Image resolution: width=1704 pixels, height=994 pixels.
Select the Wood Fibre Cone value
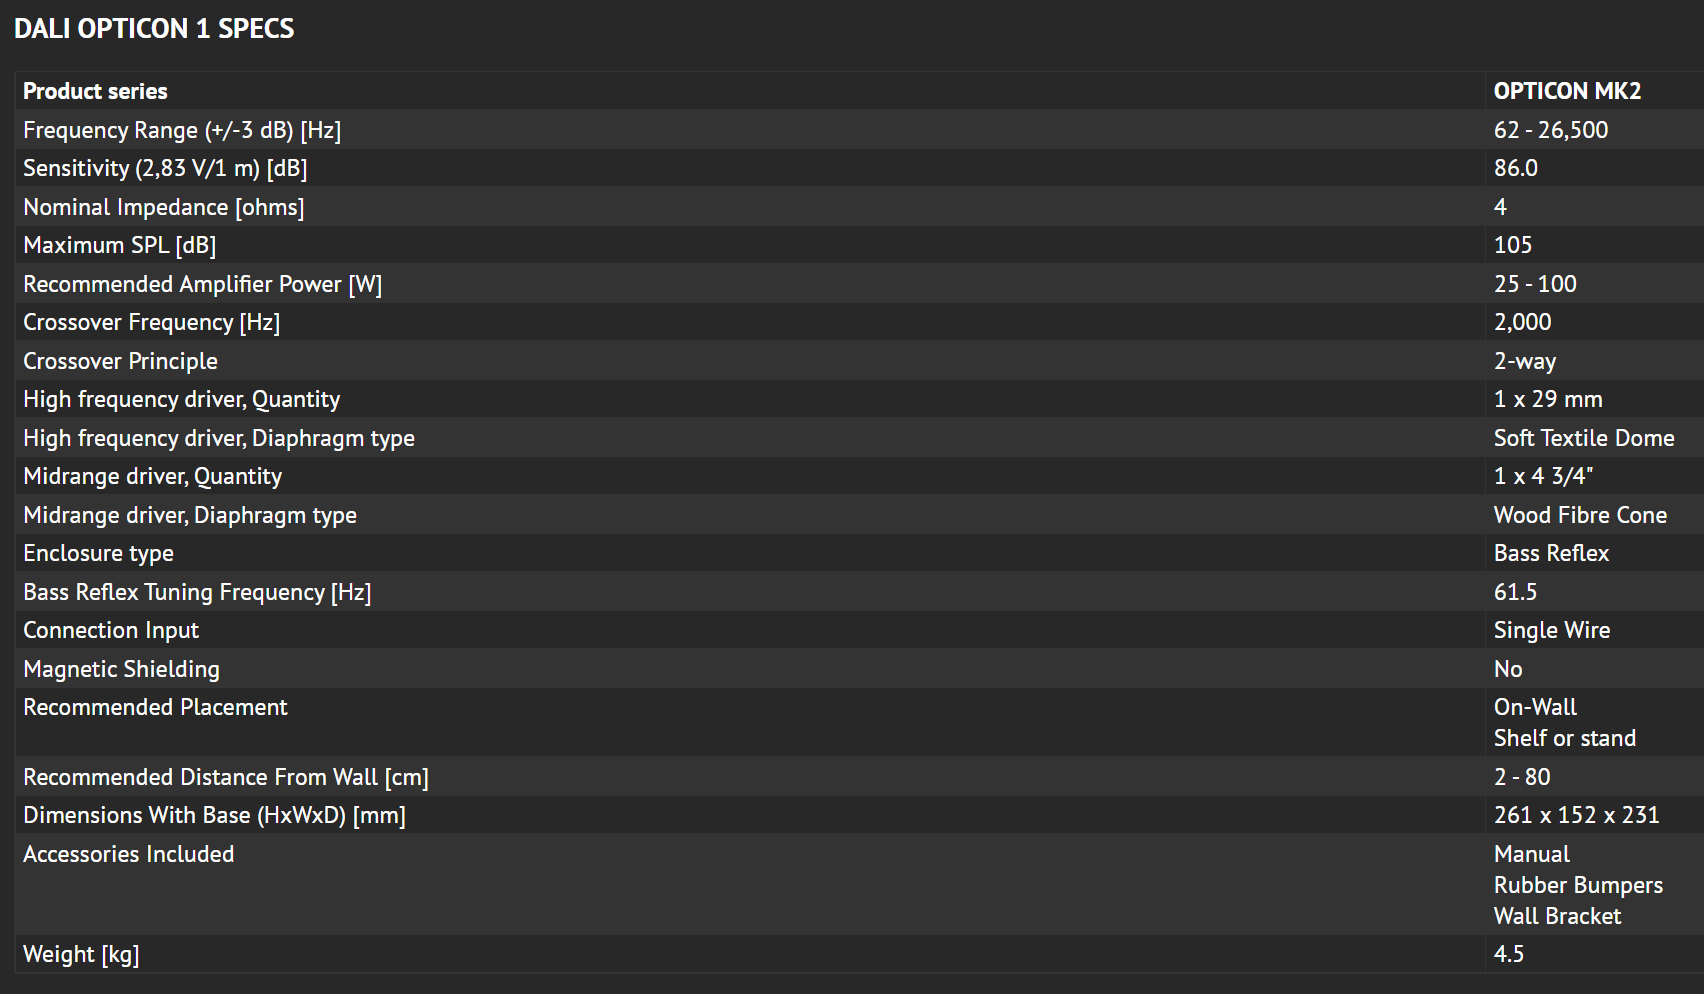(x=1580, y=515)
